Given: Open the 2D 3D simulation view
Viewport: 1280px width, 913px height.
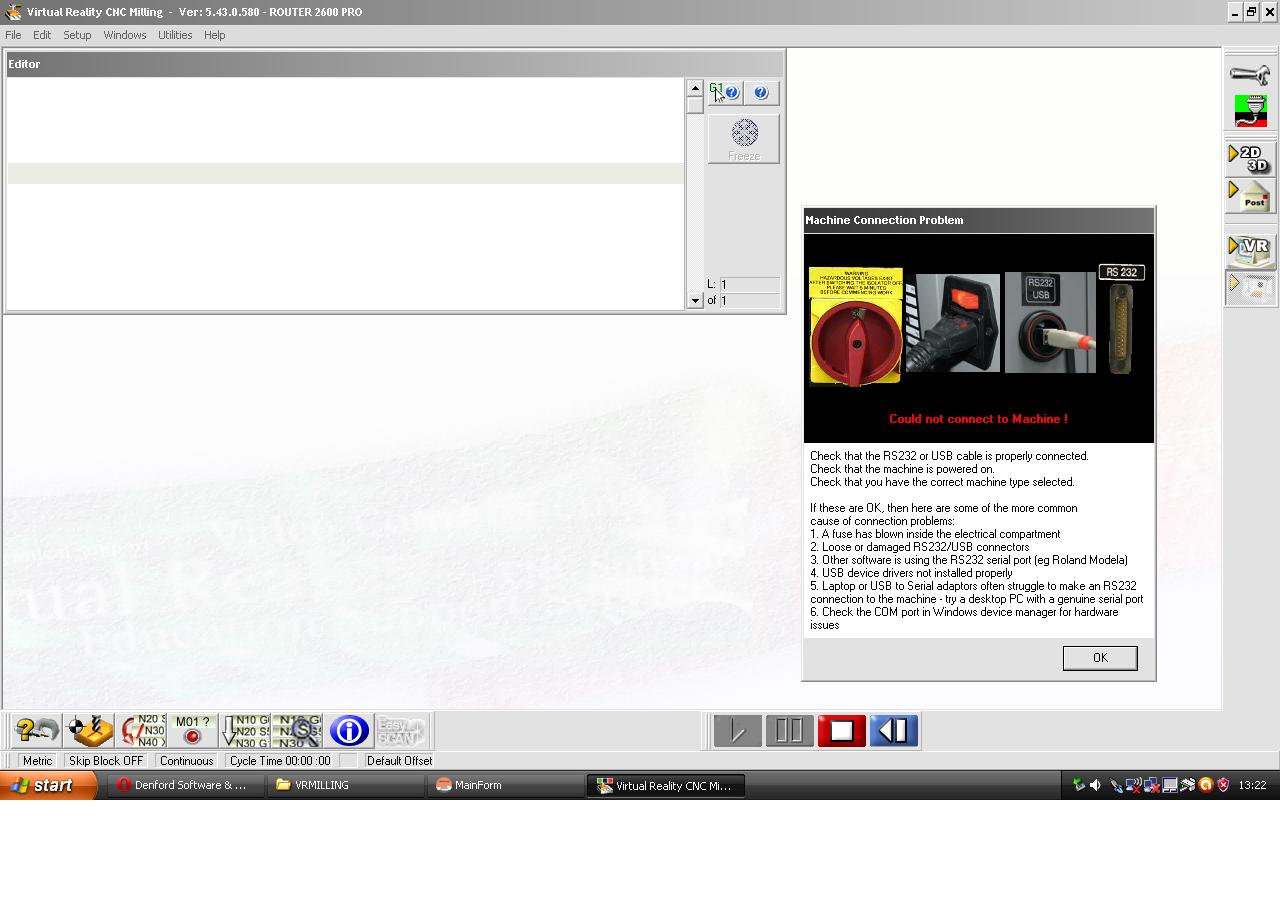Looking at the screenshot, I should 1250,159.
